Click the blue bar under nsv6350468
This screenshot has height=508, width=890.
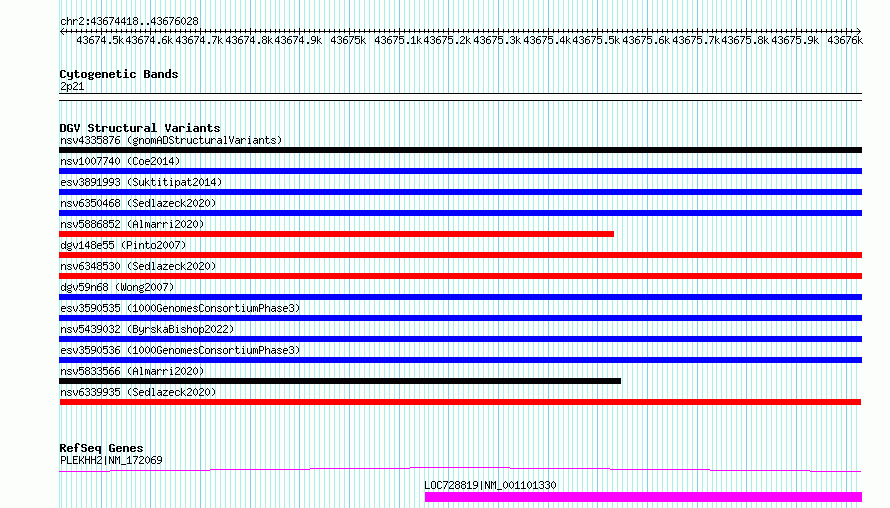pyautogui.click(x=460, y=213)
